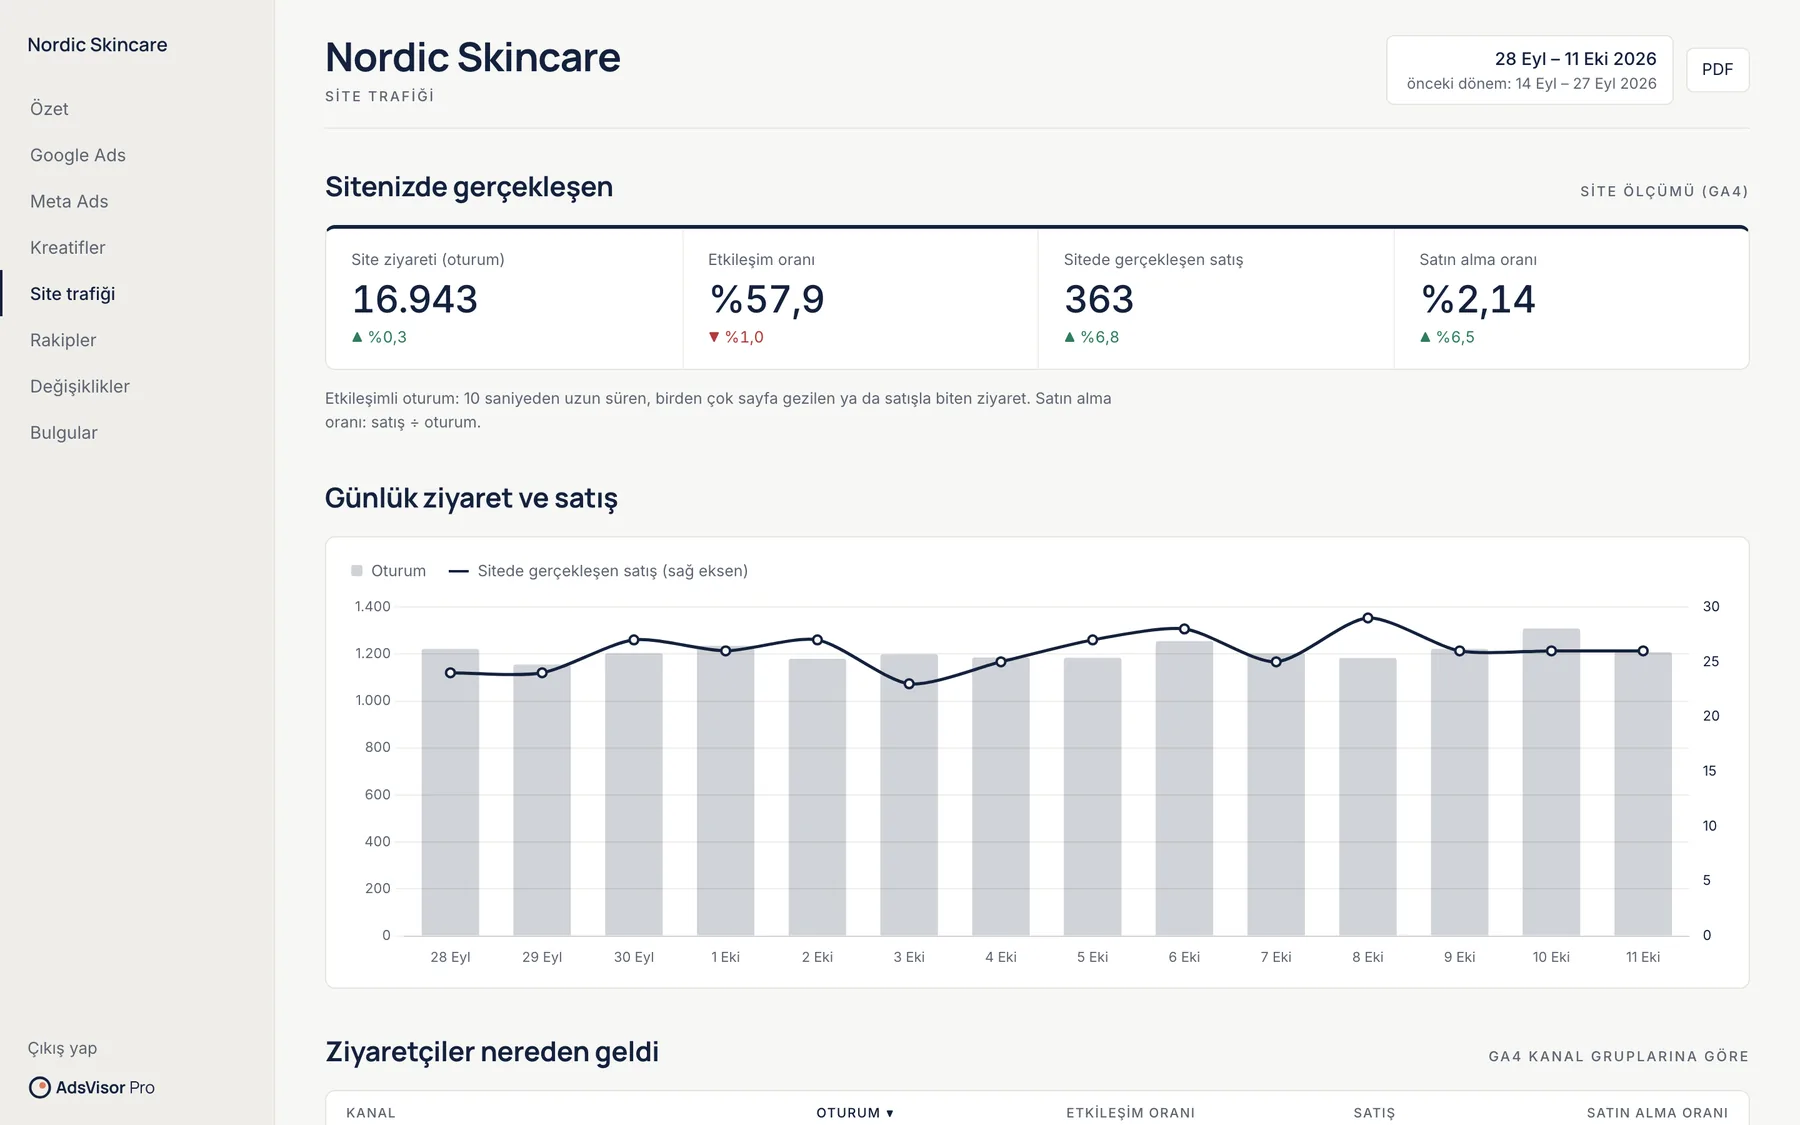This screenshot has width=1800, height=1125.
Task: Open the Site trafiği page
Action: click(x=72, y=294)
